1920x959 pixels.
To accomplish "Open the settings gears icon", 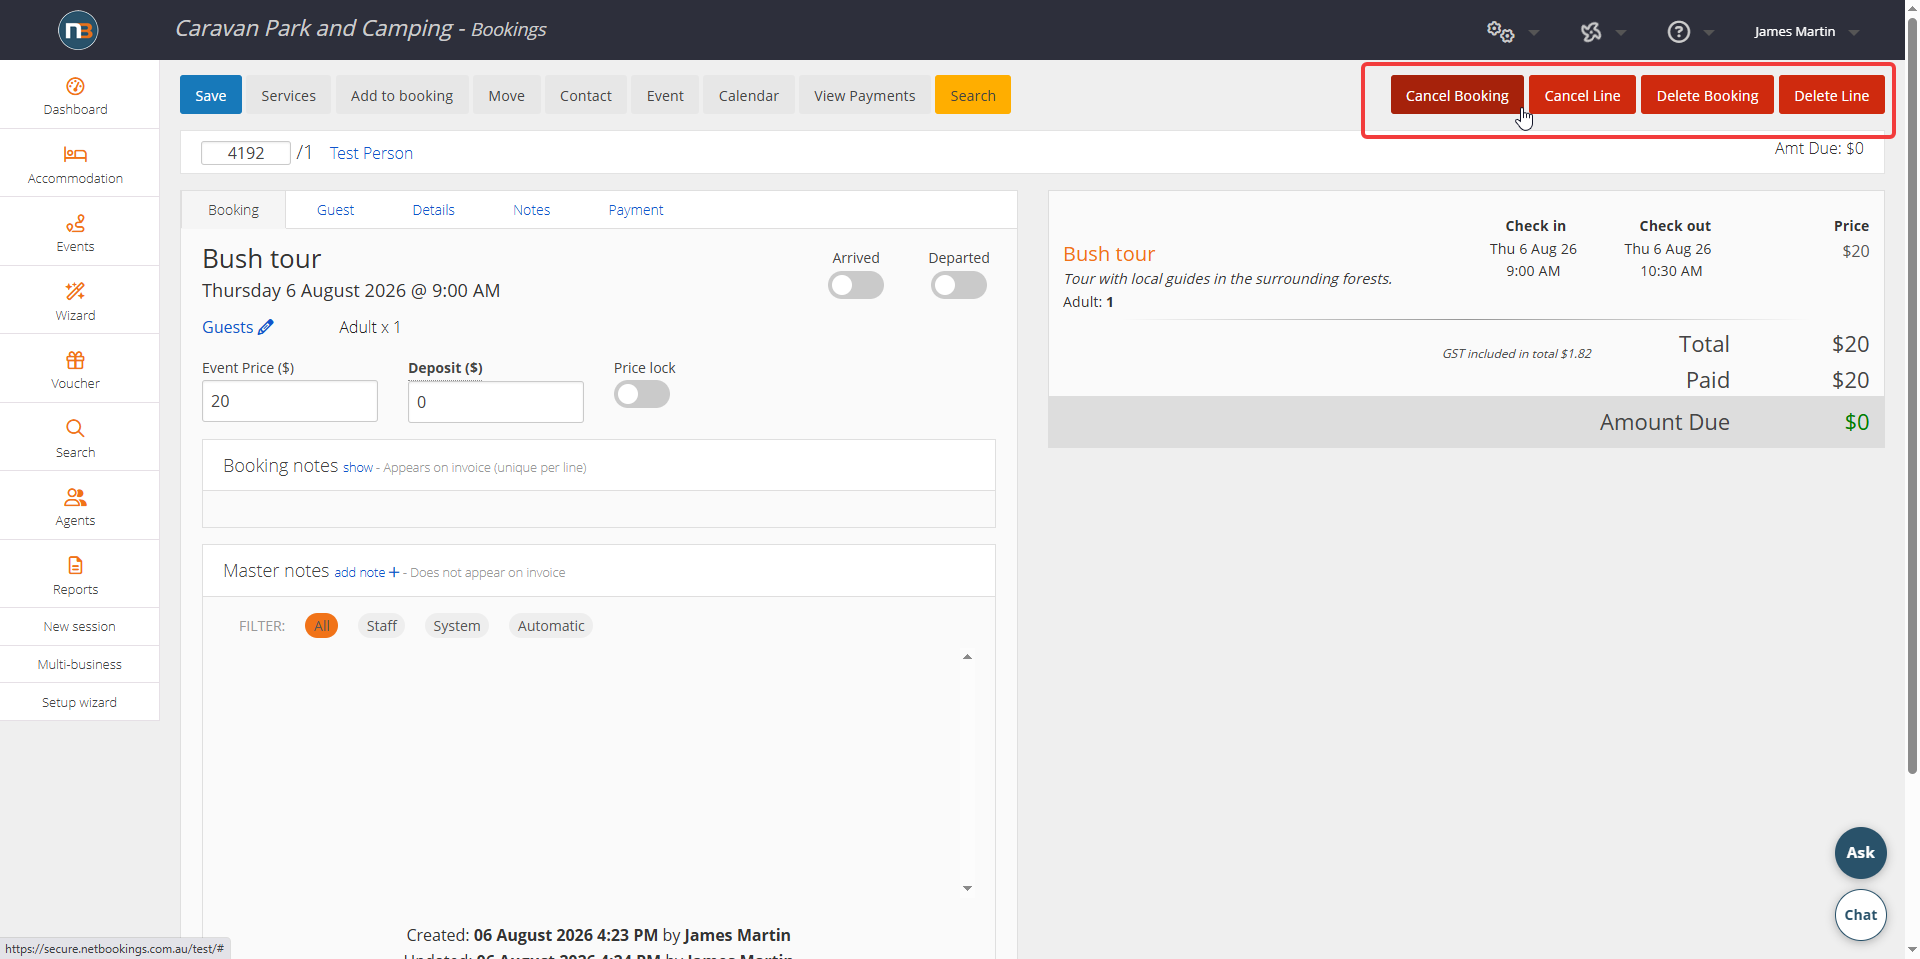I will click(x=1500, y=31).
